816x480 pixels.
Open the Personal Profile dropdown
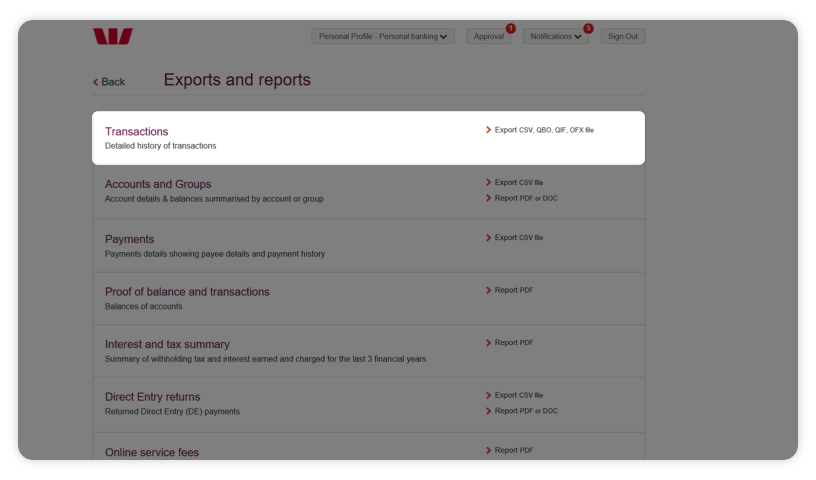[383, 36]
